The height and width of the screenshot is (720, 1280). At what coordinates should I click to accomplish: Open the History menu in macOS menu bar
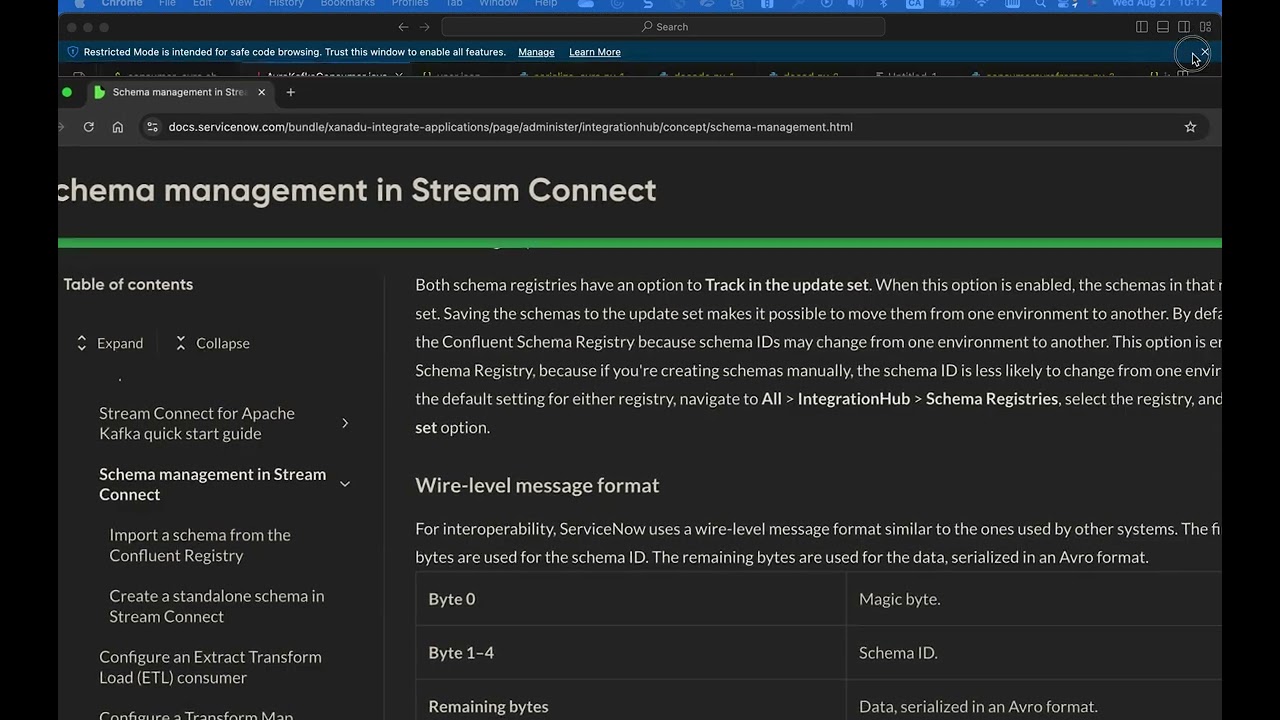point(286,4)
